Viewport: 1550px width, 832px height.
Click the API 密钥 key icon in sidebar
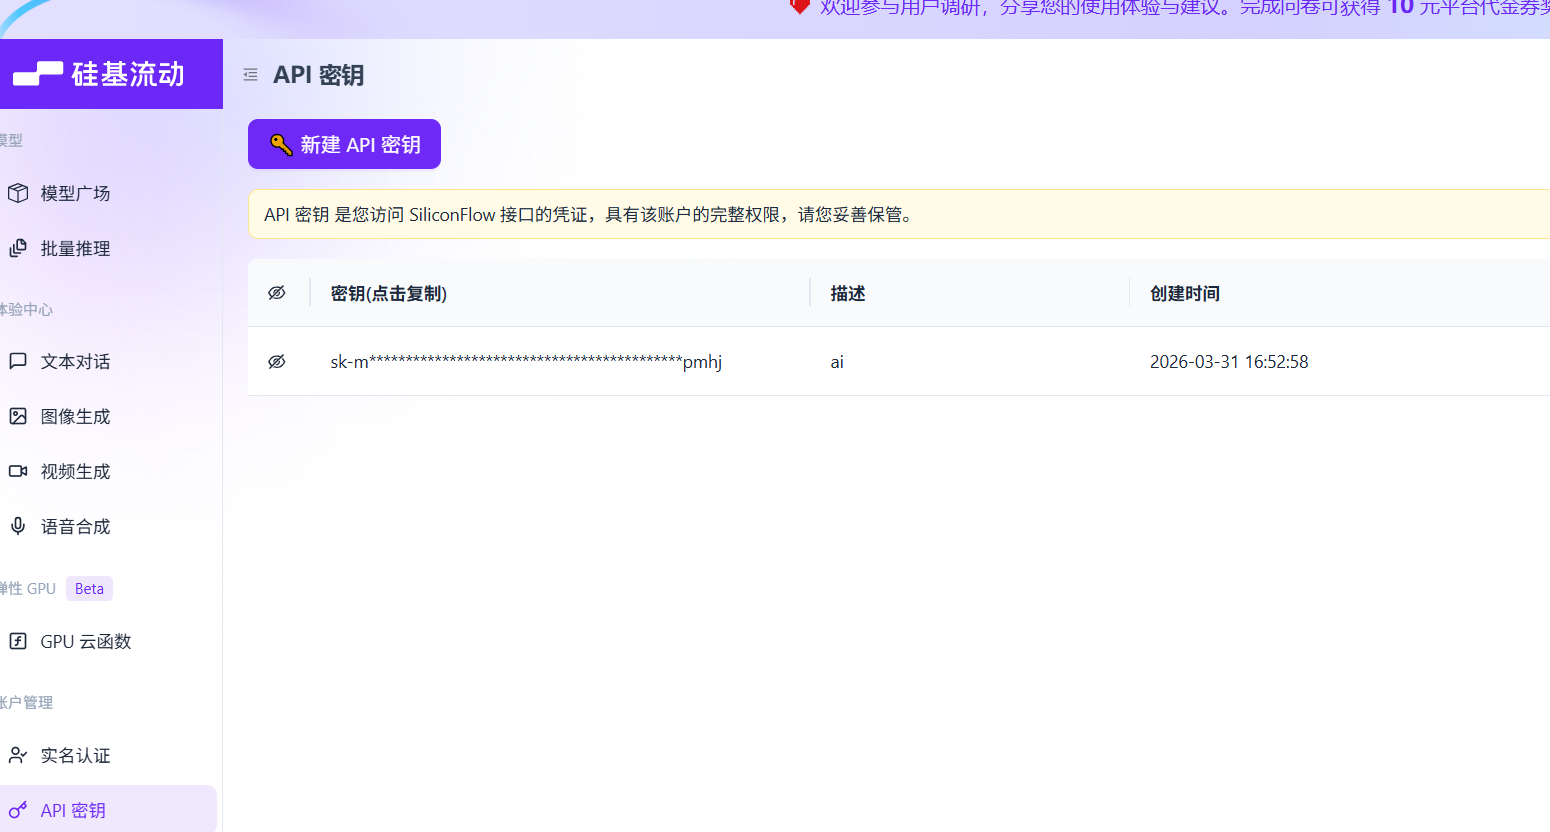click(x=18, y=810)
